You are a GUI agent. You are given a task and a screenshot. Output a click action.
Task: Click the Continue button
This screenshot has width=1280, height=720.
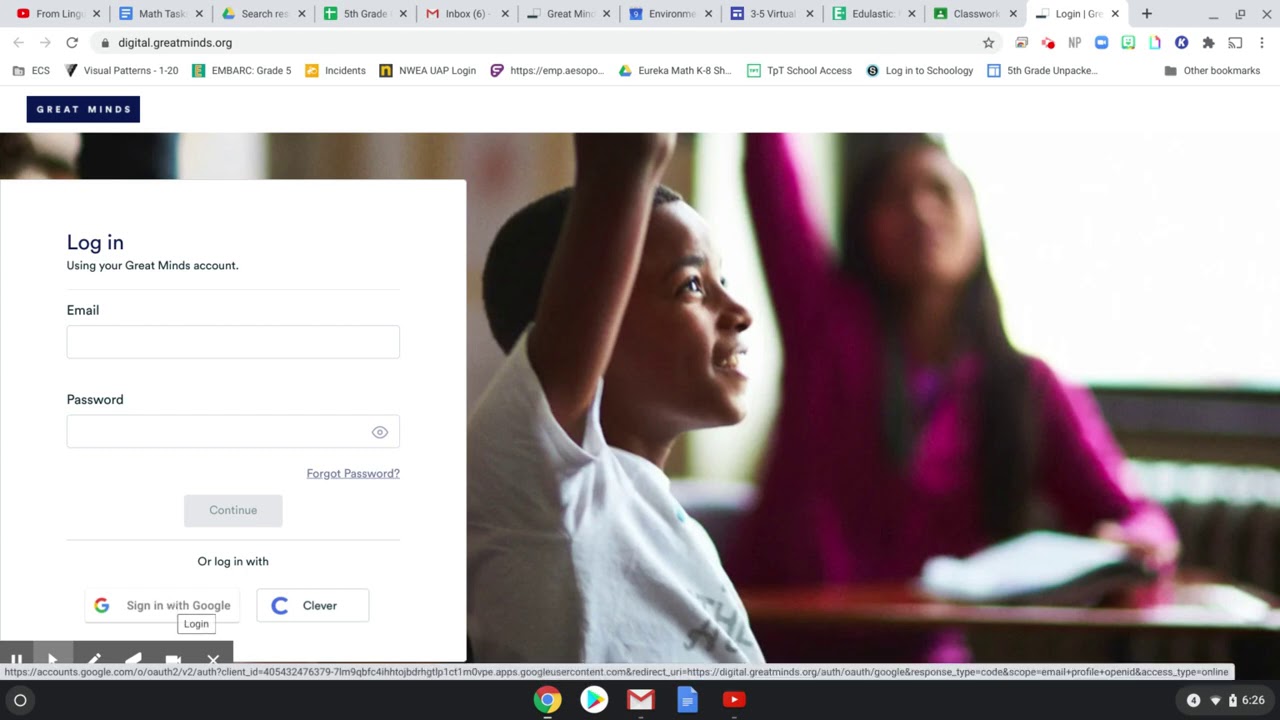(x=233, y=510)
